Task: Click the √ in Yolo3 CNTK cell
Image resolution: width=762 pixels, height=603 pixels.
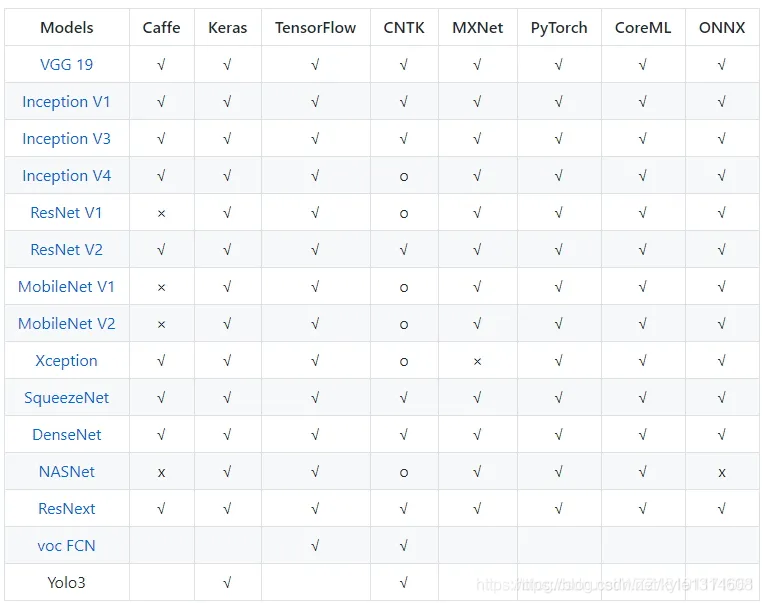Action: tap(404, 583)
